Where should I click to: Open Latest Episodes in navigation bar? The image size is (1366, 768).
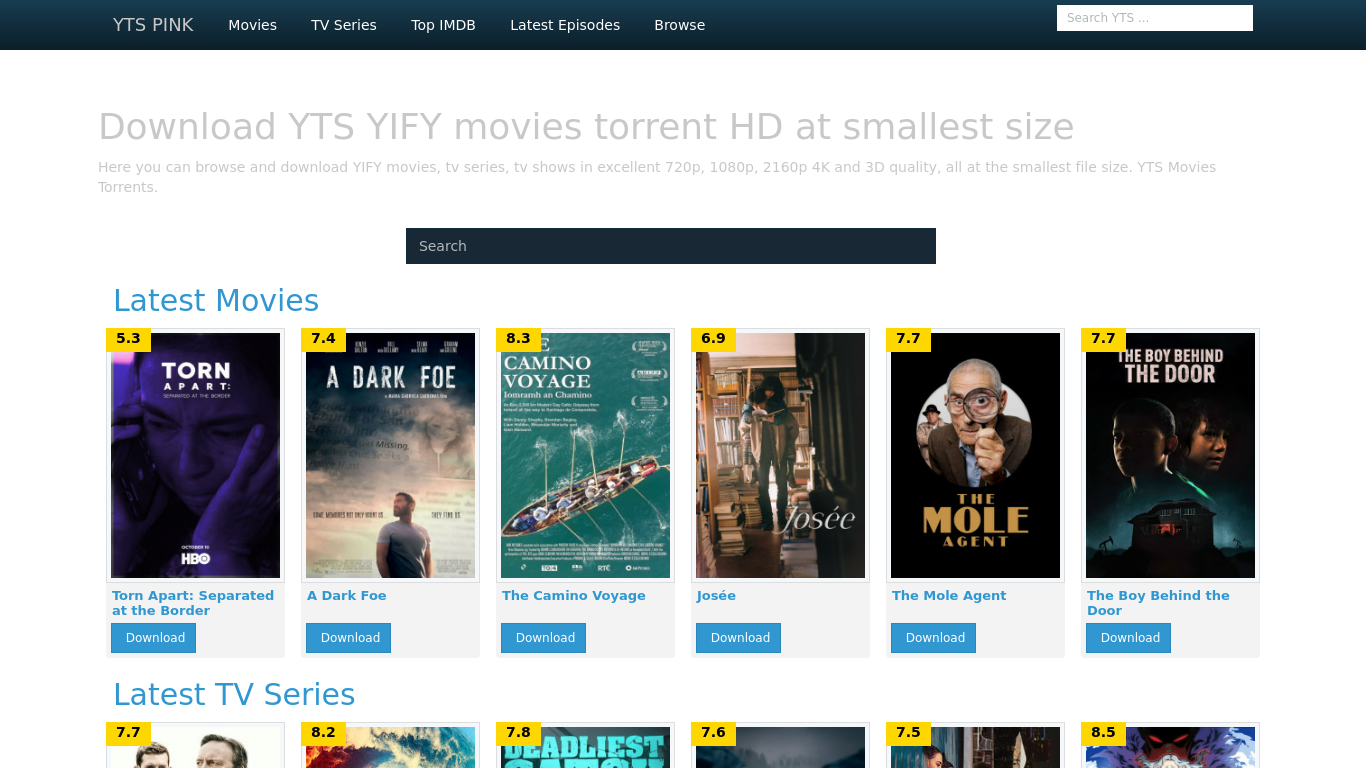coord(565,25)
